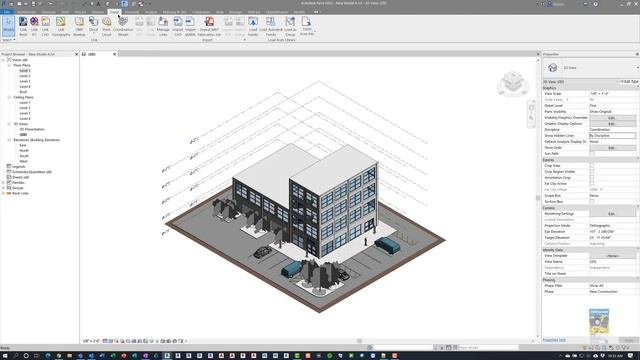Switch to the Manage ribbon tab
Viewport: 640px width, 360px height.
pos(236,12)
